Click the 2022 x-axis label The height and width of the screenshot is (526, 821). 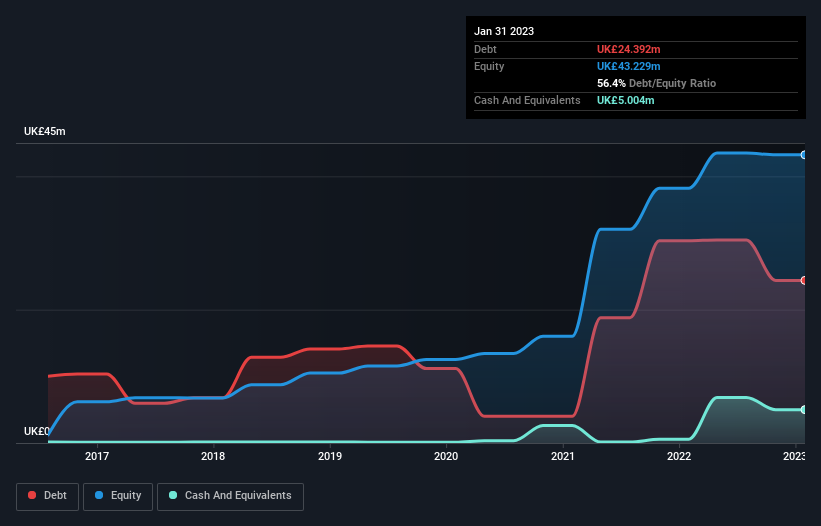679,456
